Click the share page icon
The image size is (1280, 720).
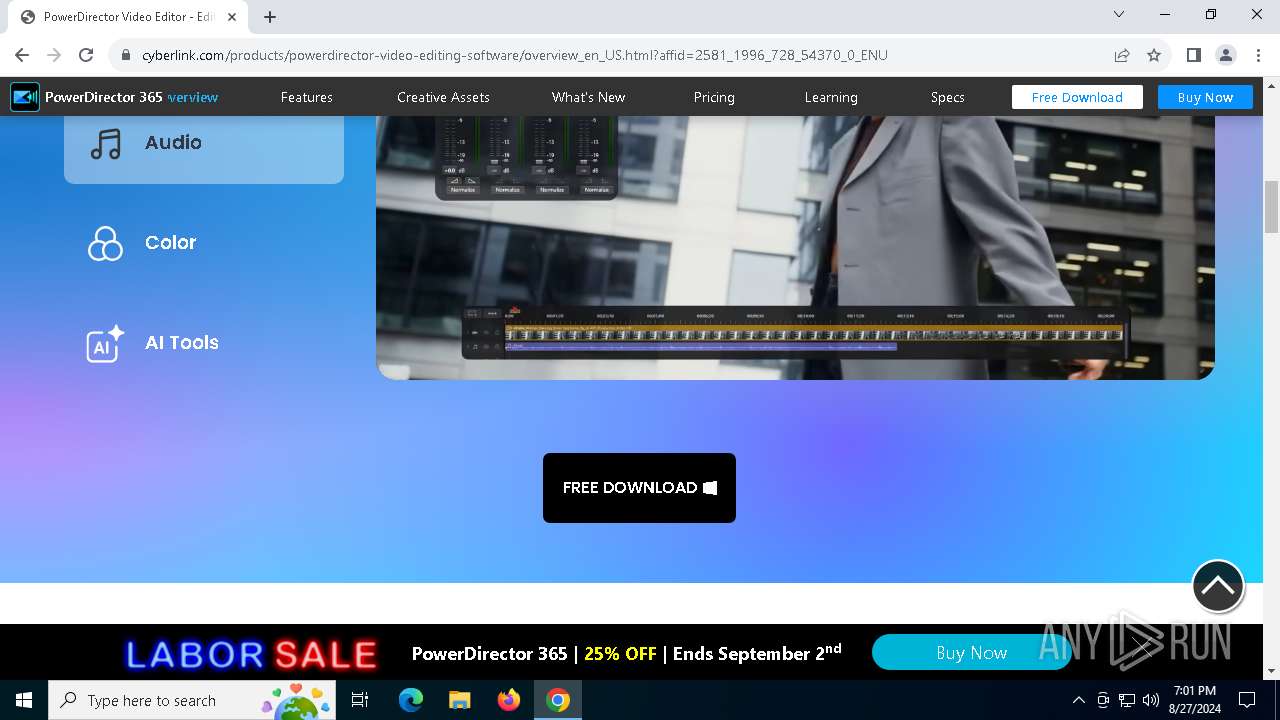point(1122,55)
